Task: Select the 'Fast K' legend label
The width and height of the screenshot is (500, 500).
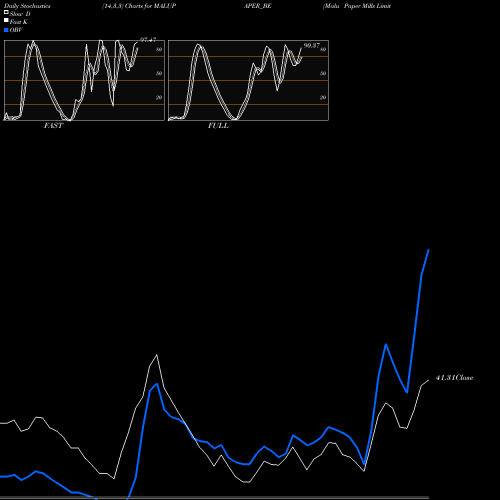Action: click(x=19, y=22)
